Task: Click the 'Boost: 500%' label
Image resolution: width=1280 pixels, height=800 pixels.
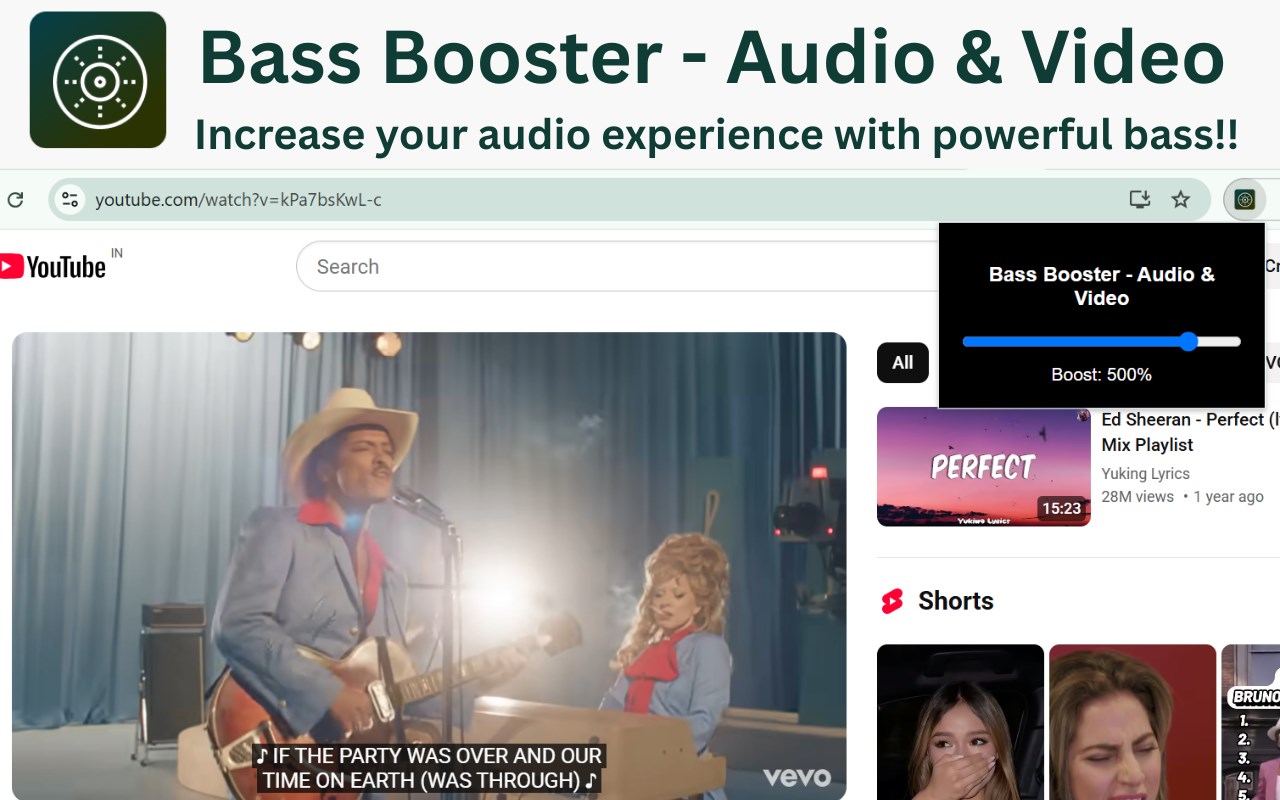Action: pyautogui.click(x=1101, y=375)
